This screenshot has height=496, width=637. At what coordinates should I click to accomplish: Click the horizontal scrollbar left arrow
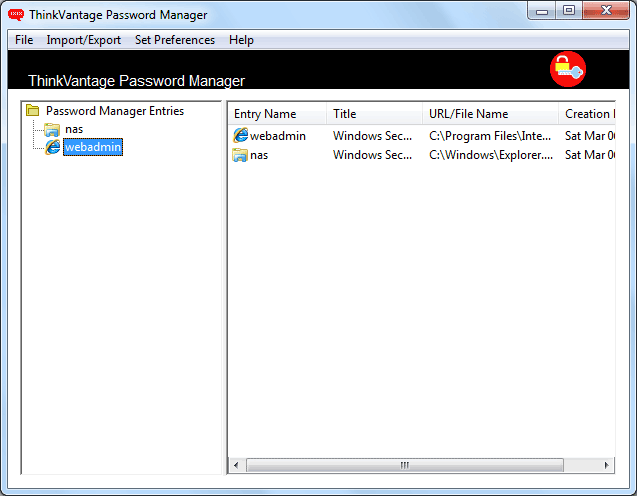pyautogui.click(x=236, y=465)
